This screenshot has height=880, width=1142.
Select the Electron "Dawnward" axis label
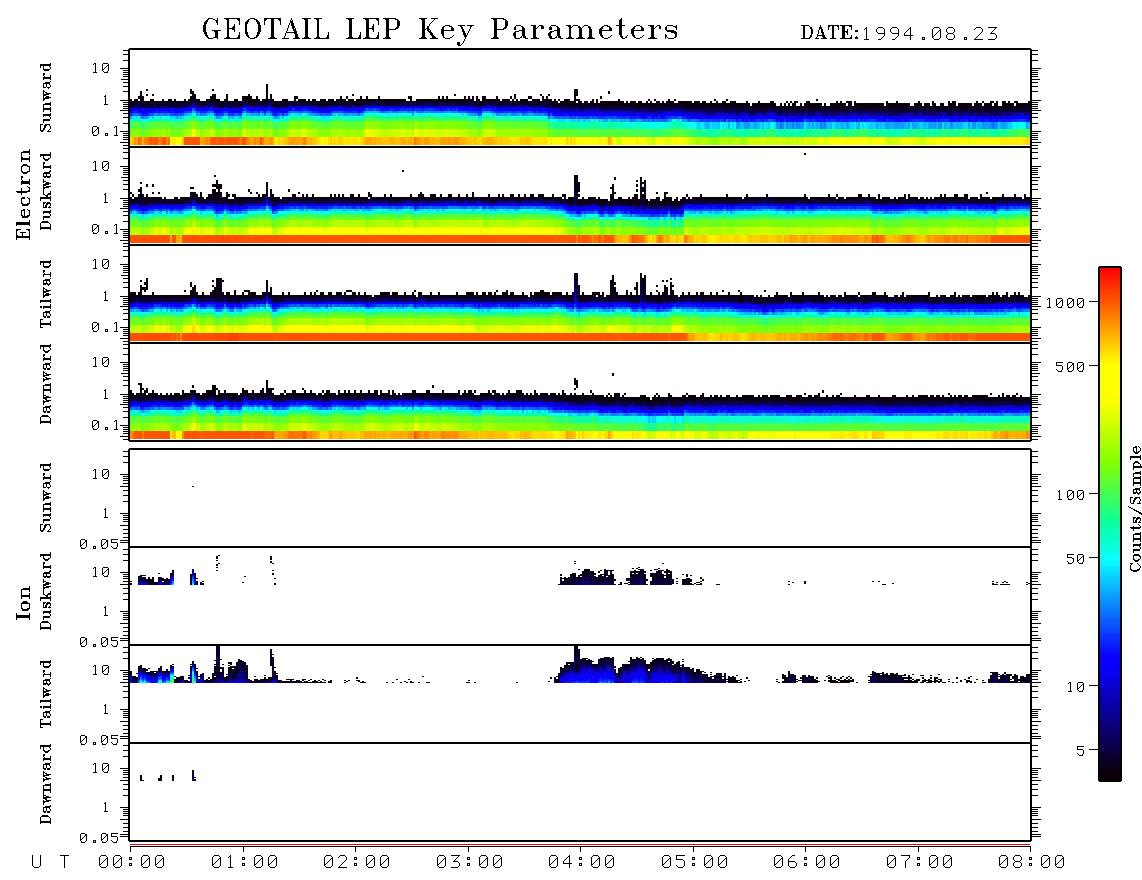(46, 385)
